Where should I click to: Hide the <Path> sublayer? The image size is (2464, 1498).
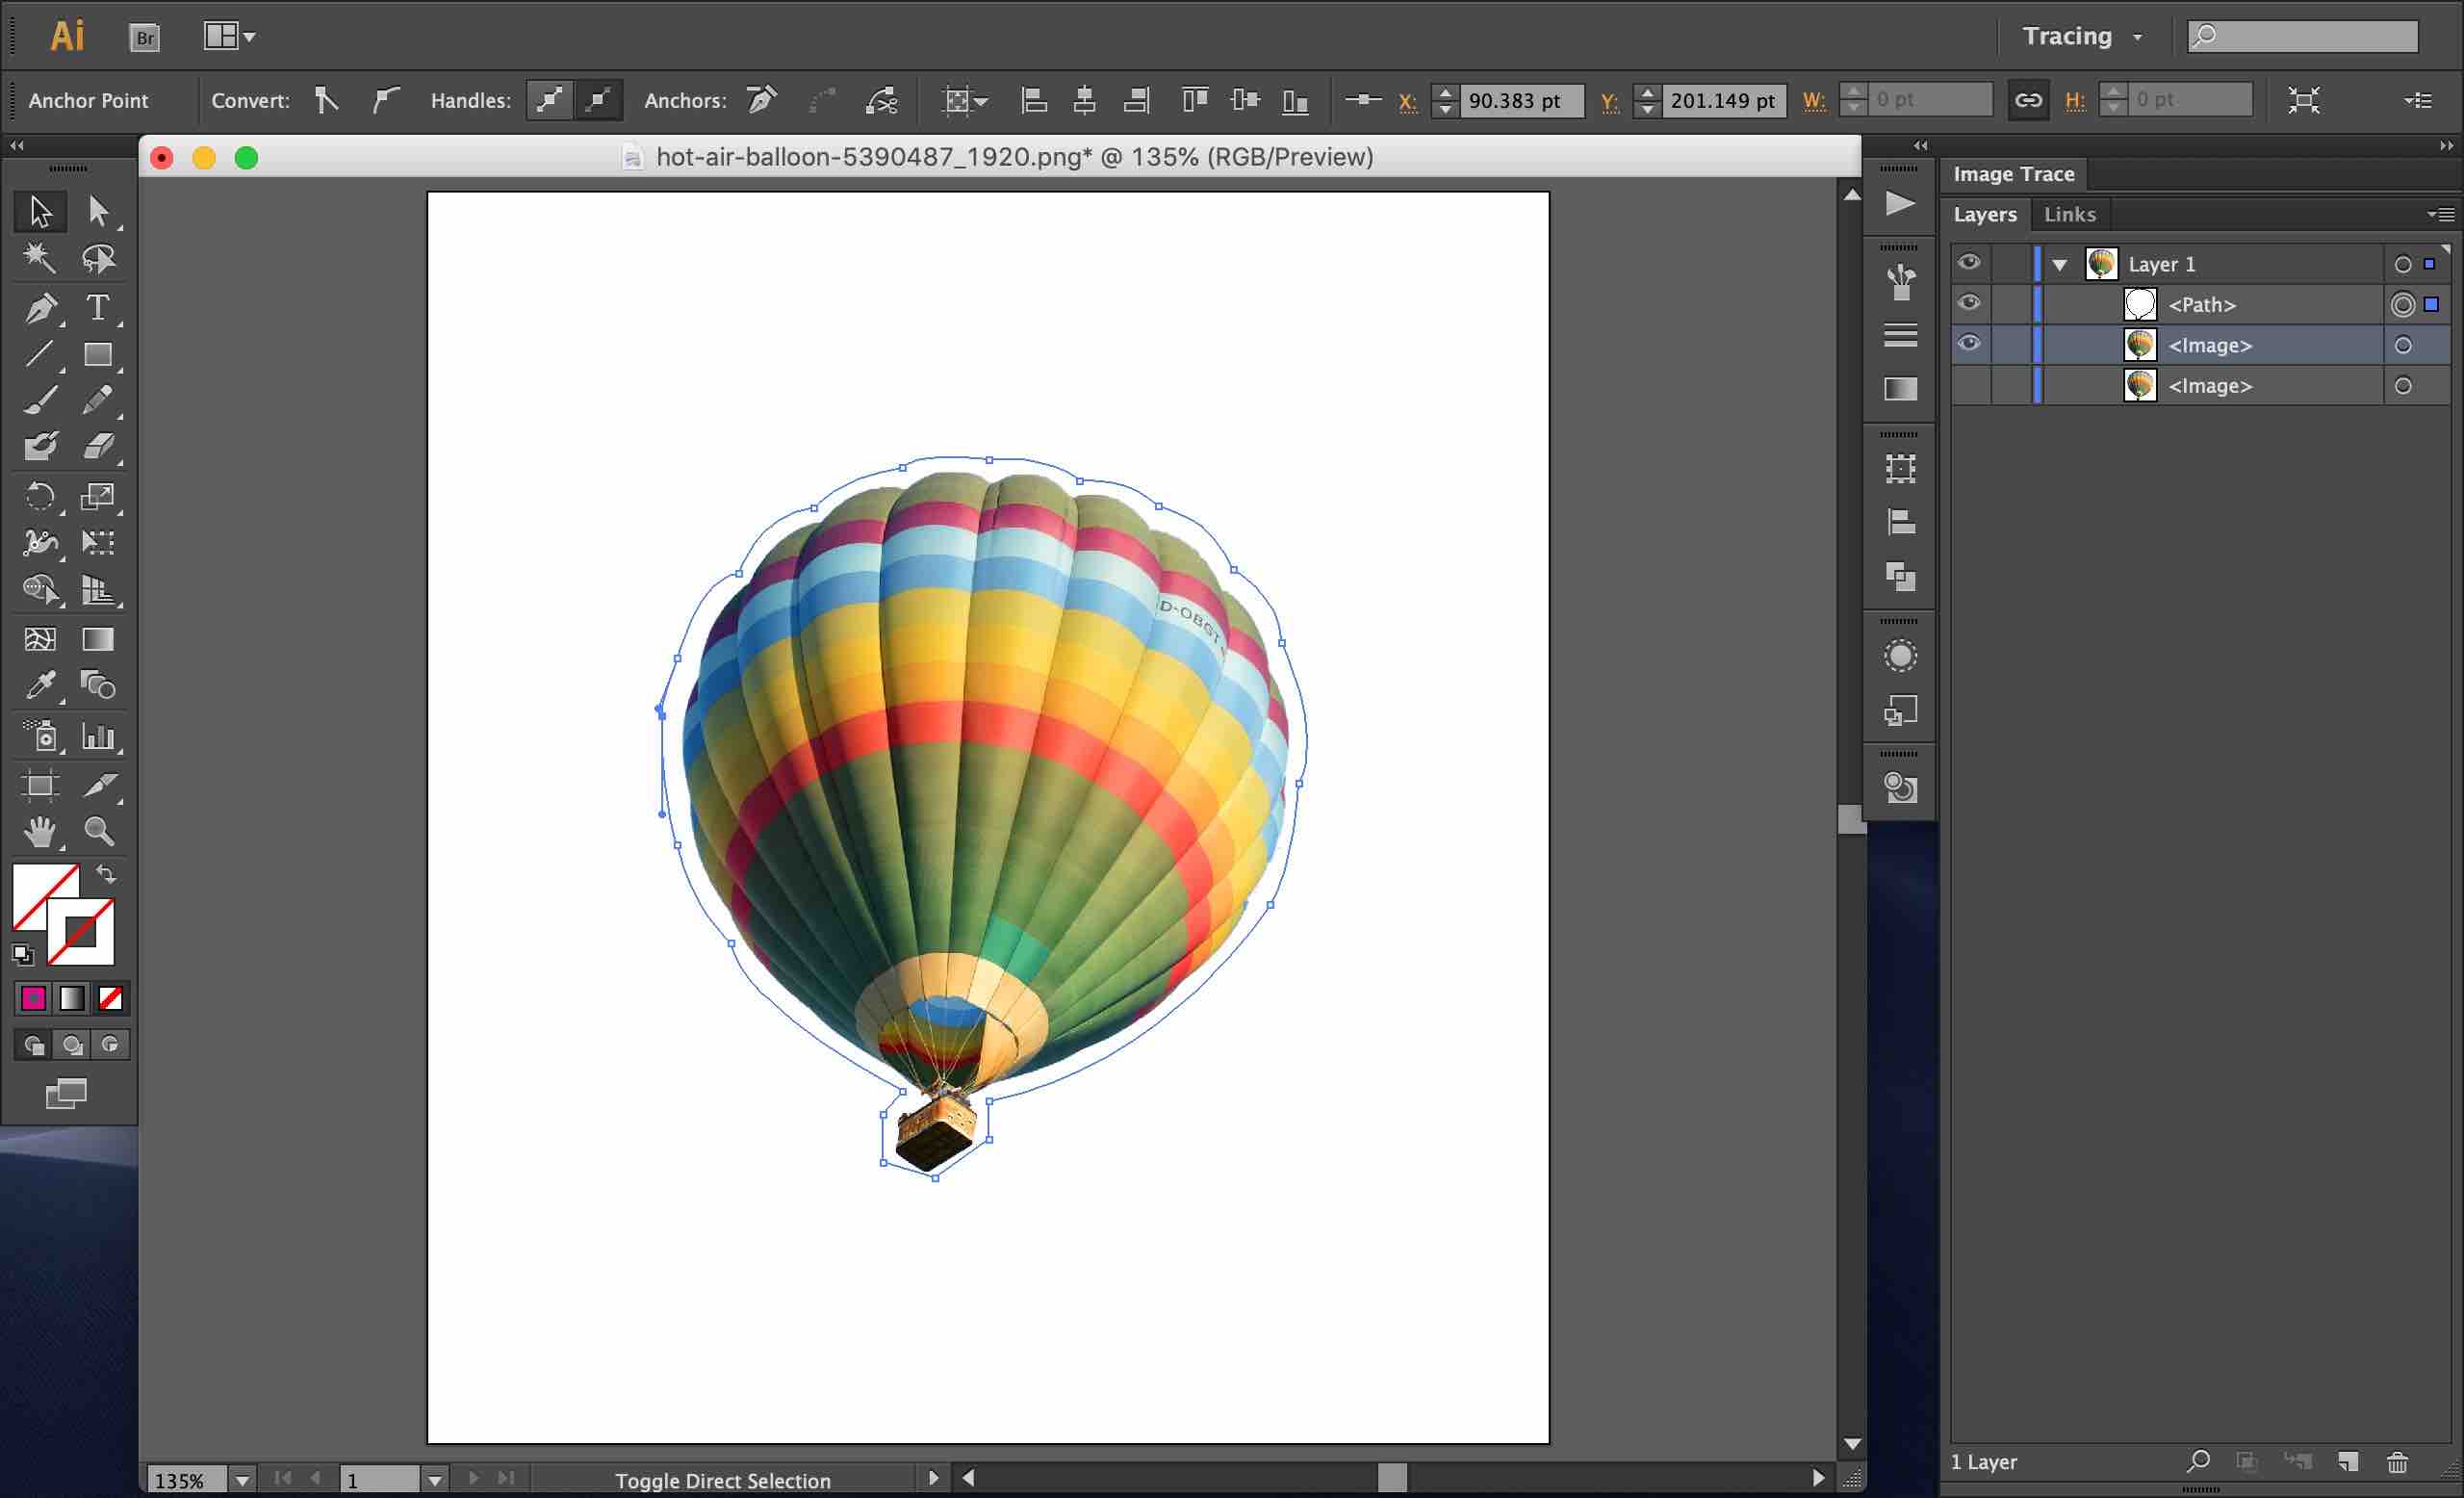click(1969, 303)
